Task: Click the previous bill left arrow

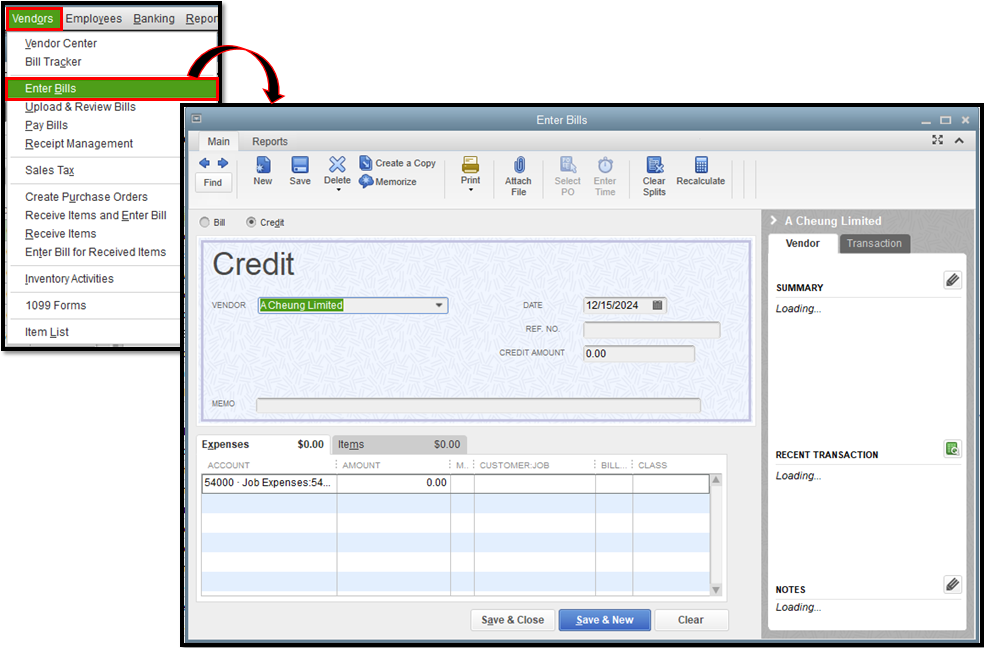Action: (x=205, y=163)
